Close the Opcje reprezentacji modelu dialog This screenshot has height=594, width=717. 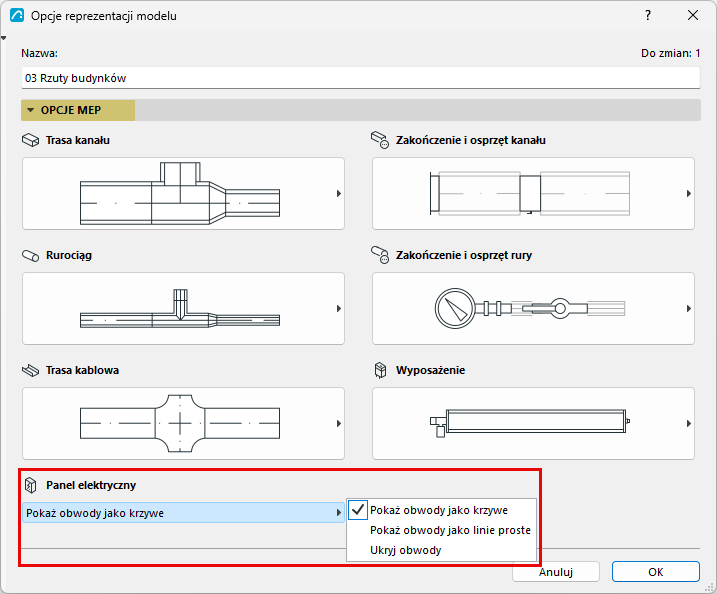[693, 16]
